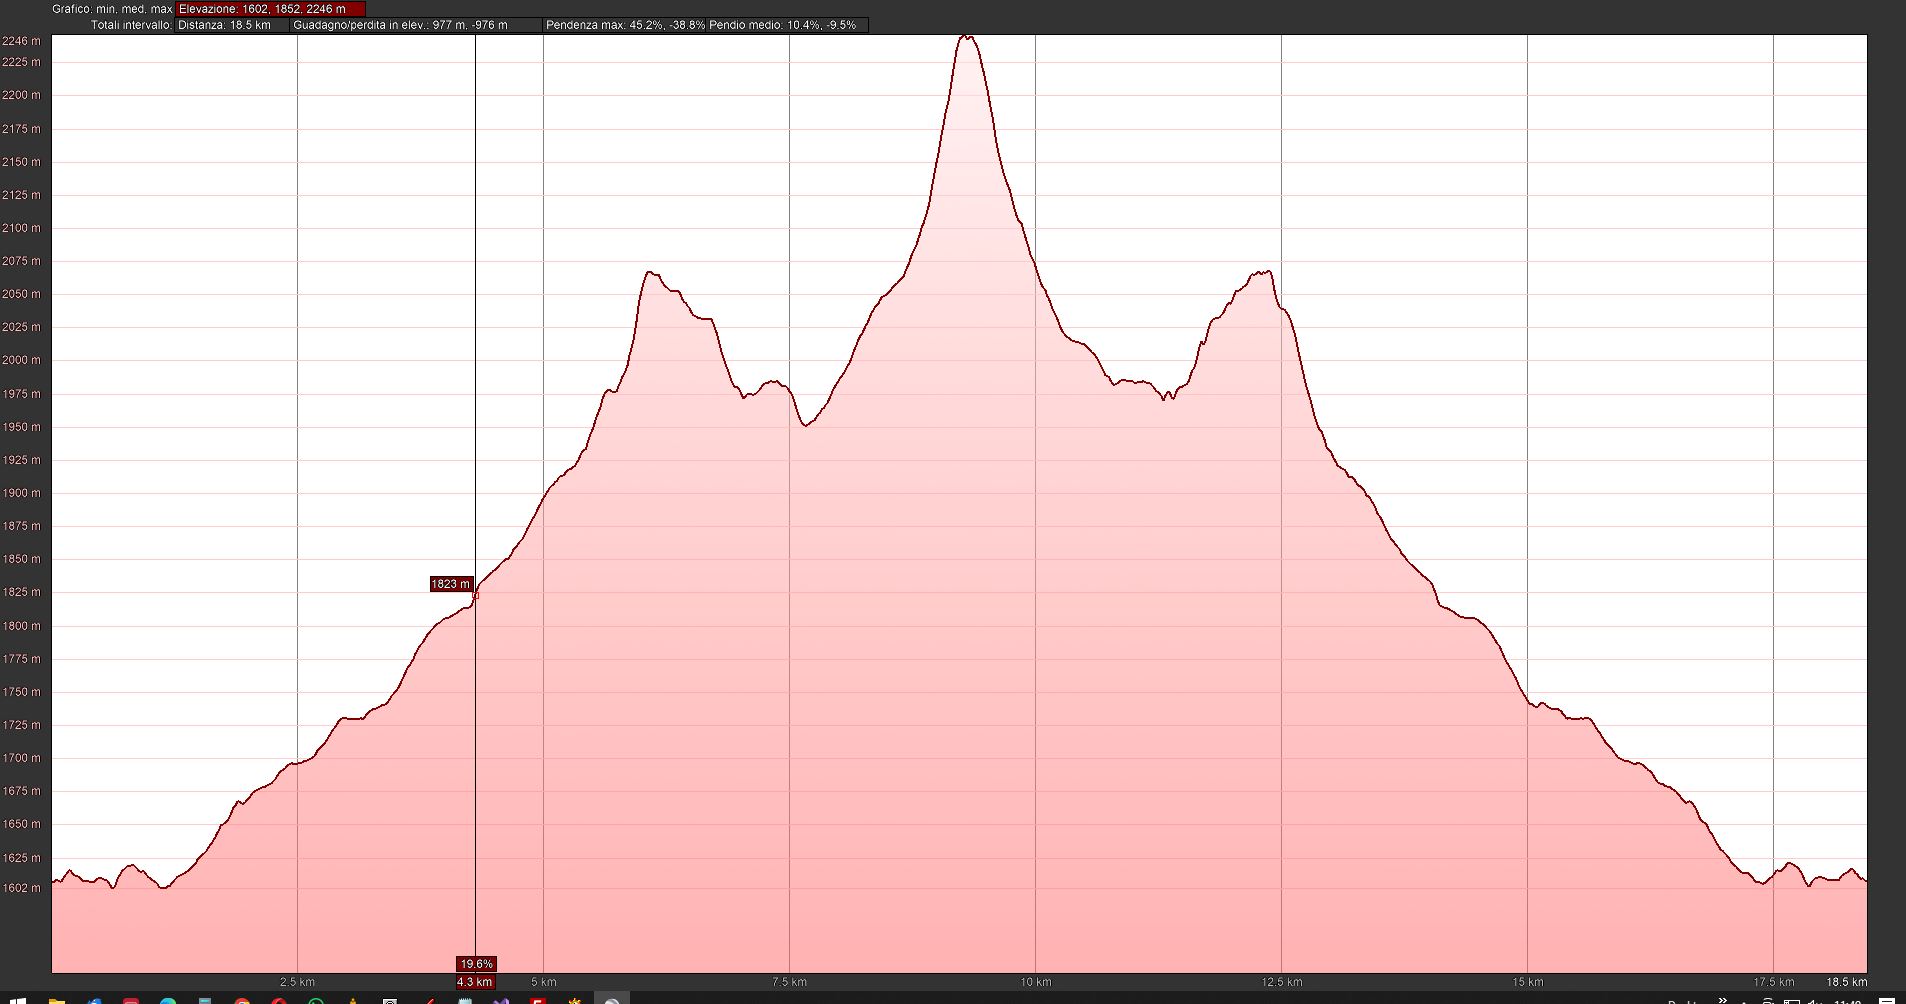Screen dimensions: 1906x1004
Task: Click the 10 km distance axis label
Action: (x=1035, y=982)
